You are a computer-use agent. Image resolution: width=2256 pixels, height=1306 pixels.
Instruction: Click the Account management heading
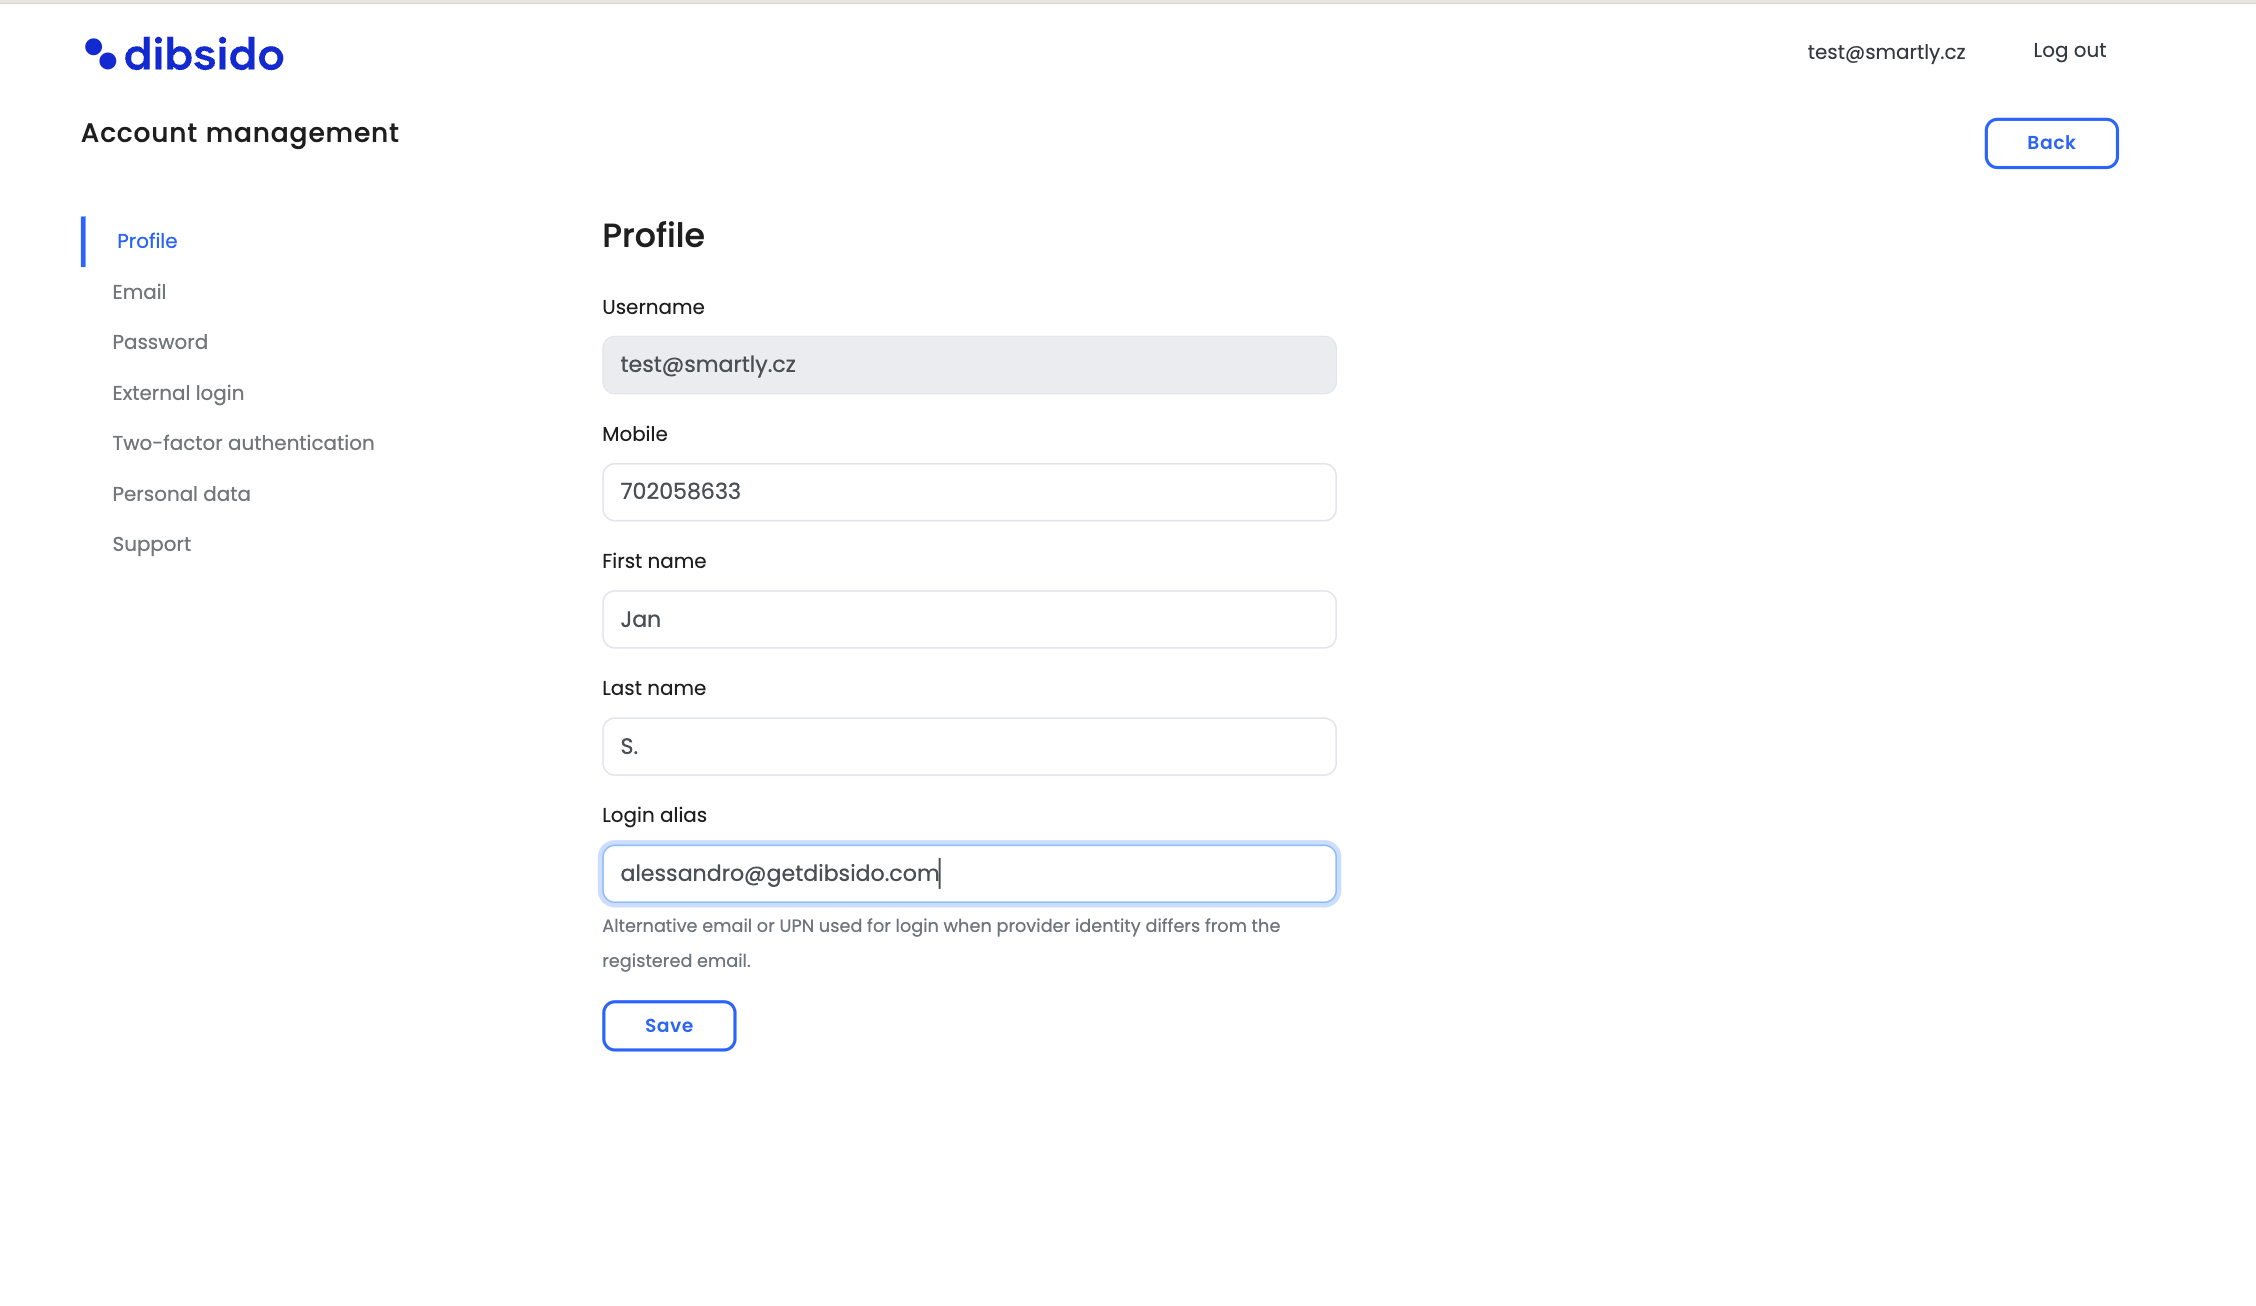tap(240, 133)
